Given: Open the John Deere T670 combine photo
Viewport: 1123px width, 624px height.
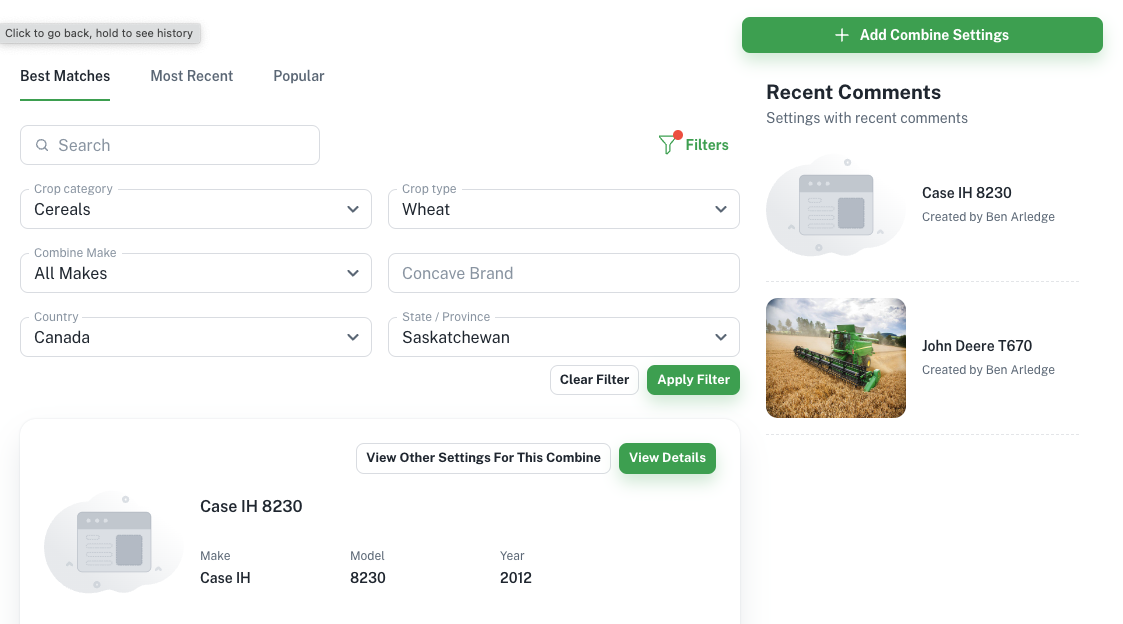Looking at the screenshot, I should point(836,358).
